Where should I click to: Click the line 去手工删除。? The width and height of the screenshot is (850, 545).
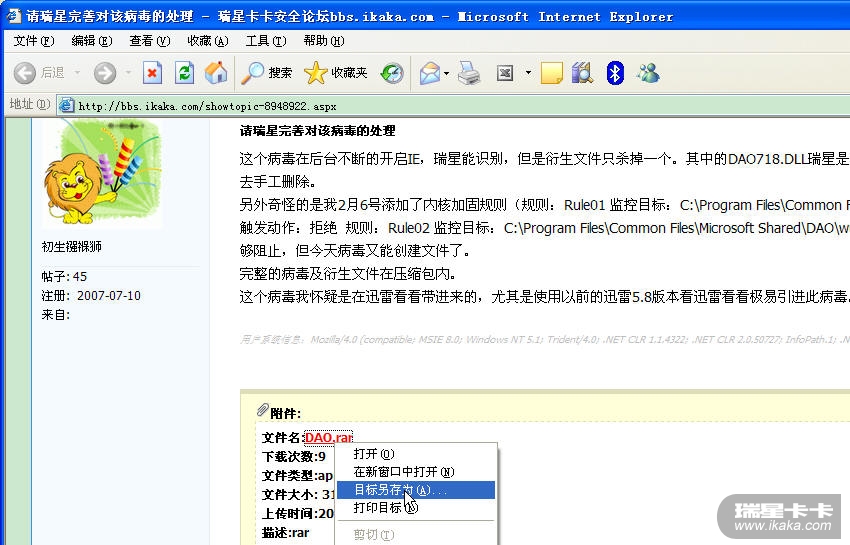click(278, 181)
